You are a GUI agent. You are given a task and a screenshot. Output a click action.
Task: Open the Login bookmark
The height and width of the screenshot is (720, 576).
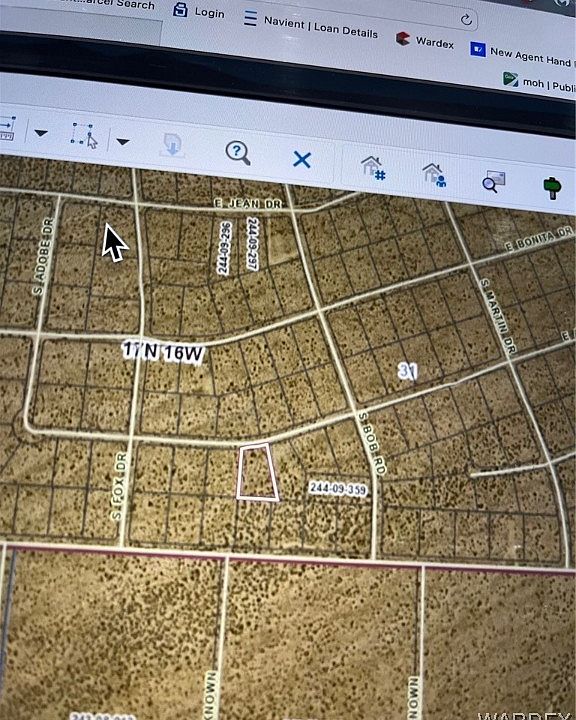(199, 11)
